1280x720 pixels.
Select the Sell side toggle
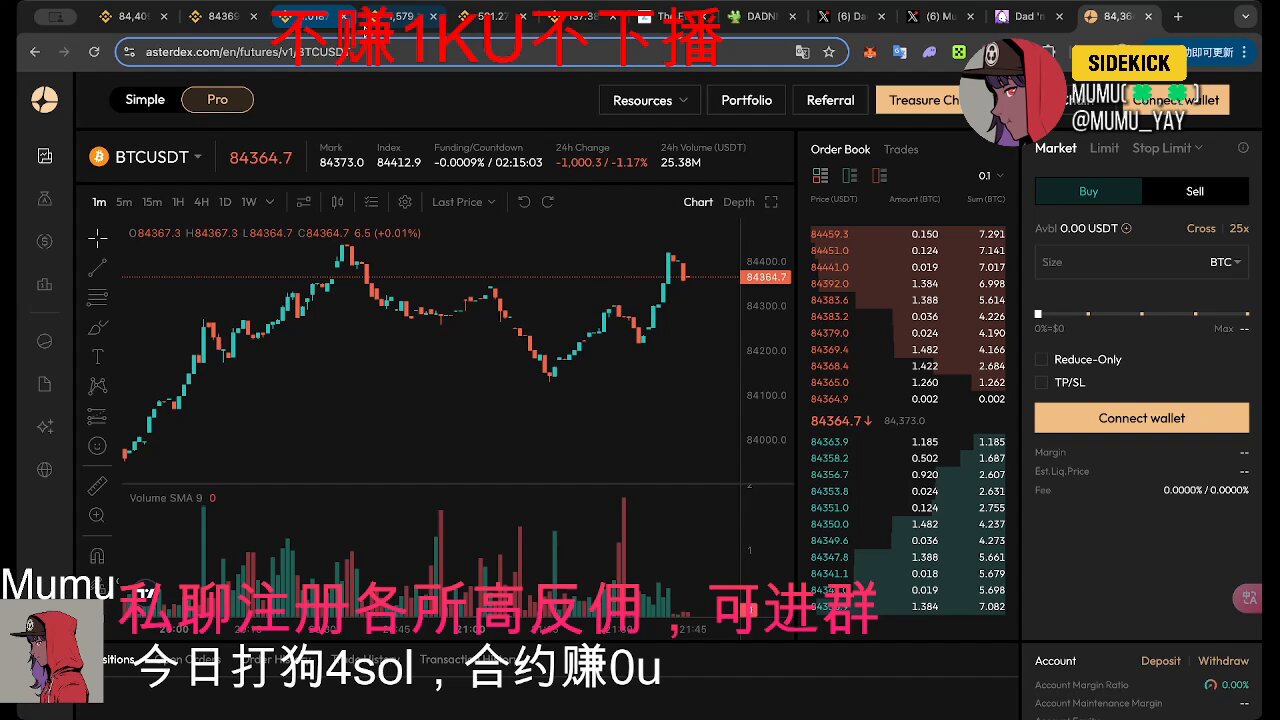tap(1195, 191)
